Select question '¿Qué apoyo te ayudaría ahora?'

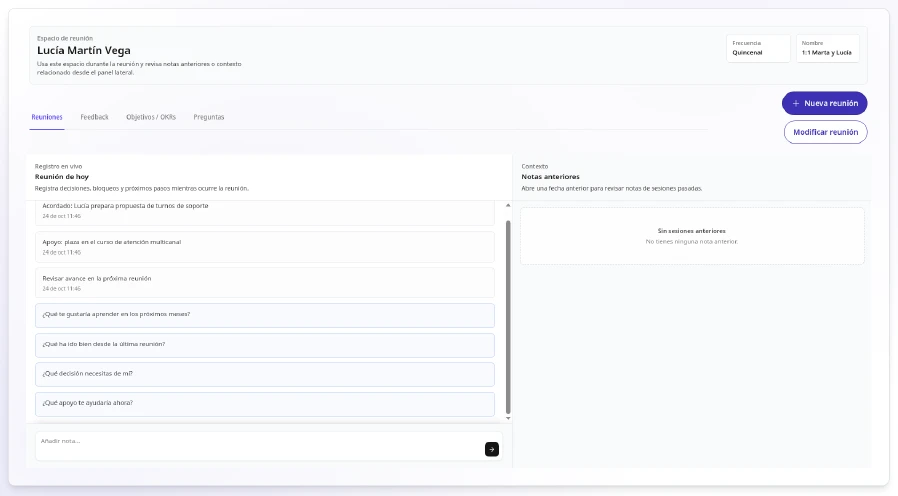(x=265, y=404)
